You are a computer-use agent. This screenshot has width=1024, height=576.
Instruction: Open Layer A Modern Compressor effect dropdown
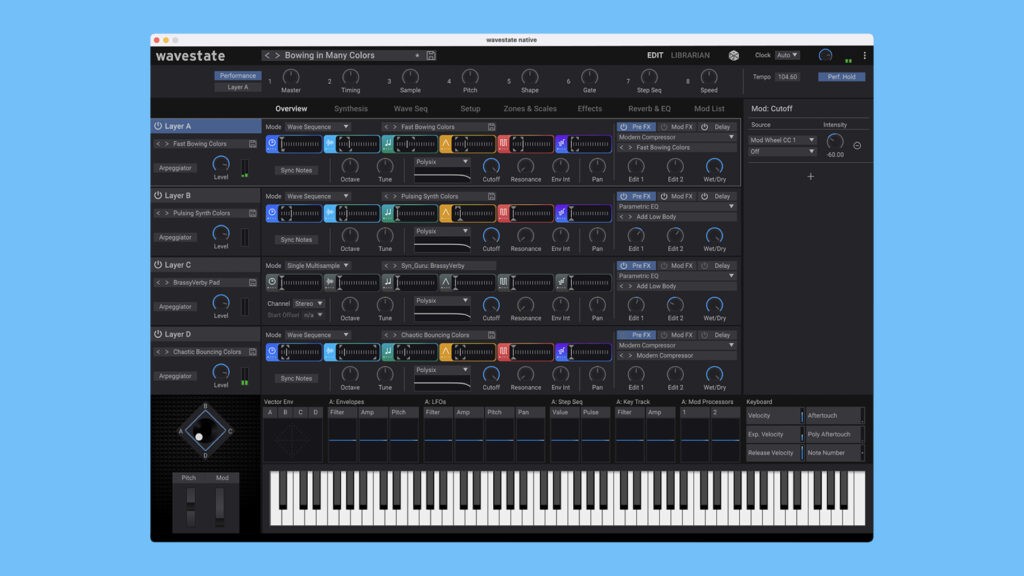click(x=677, y=137)
